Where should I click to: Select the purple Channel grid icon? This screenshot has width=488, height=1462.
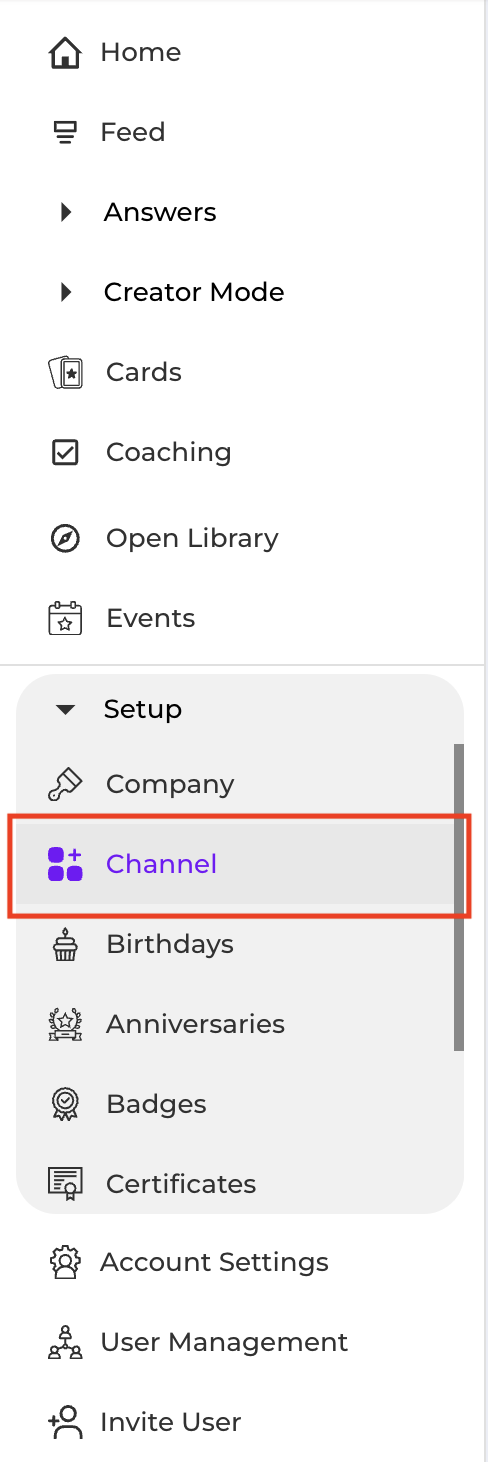point(65,864)
